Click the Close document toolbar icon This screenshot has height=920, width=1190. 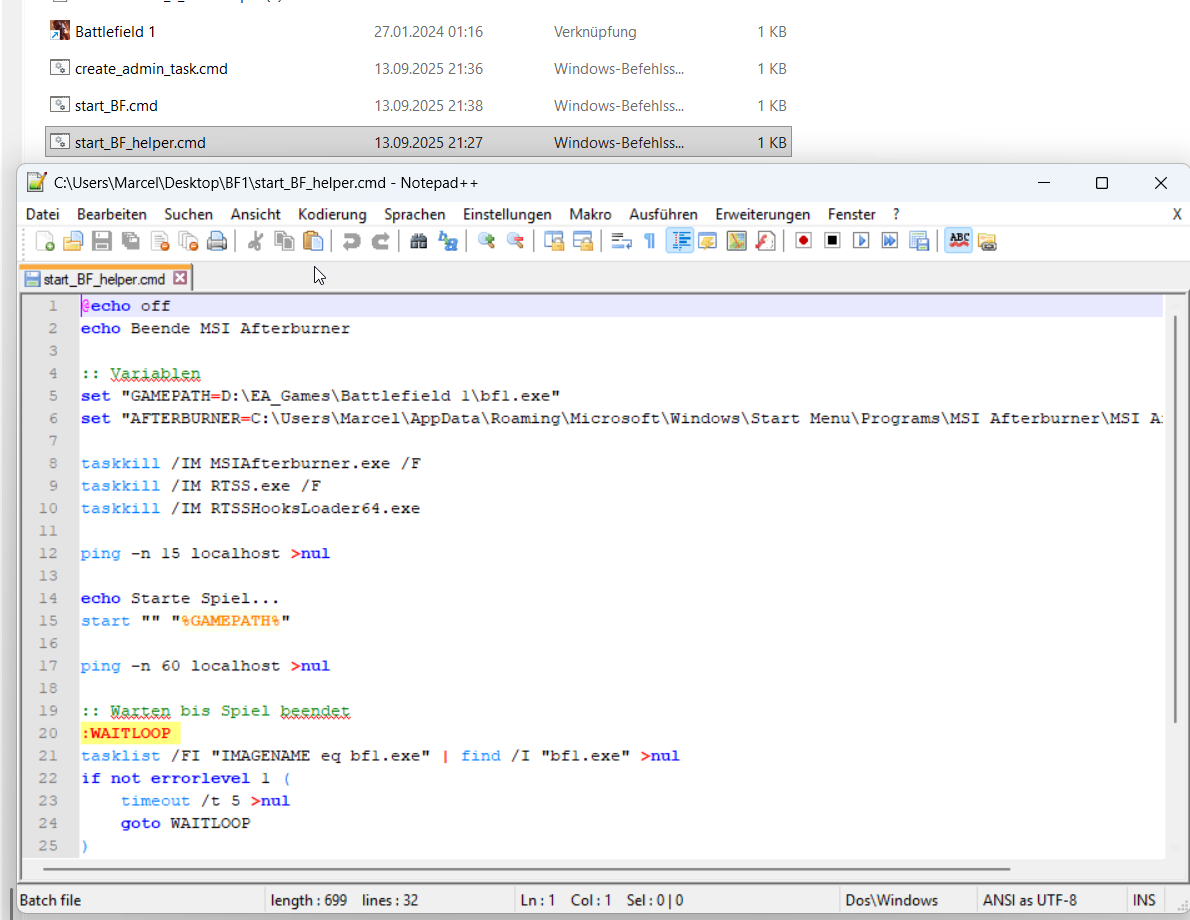pos(159,241)
